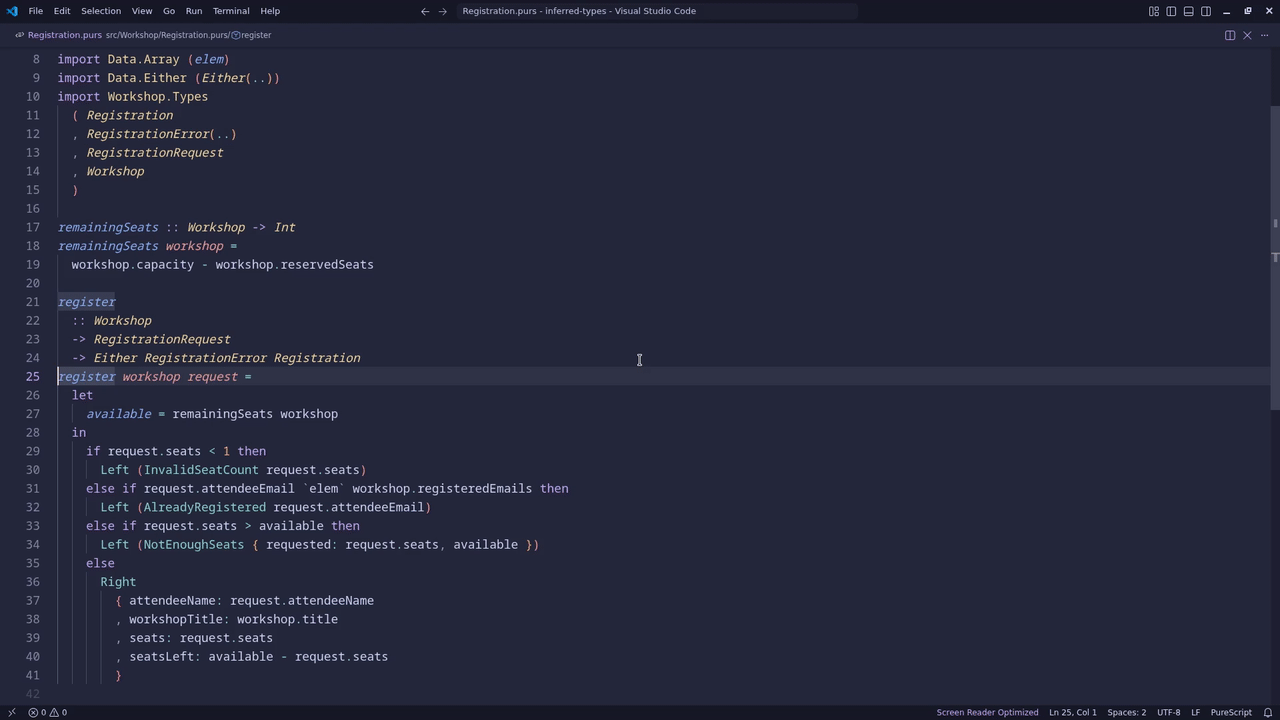
Task: Change end of line sequence LF
Action: coord(1195,712)
